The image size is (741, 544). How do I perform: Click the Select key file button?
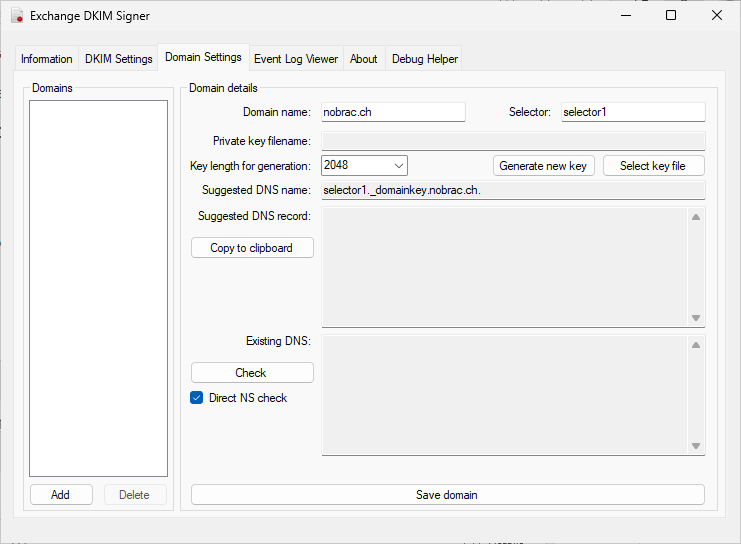coord(654,166)
